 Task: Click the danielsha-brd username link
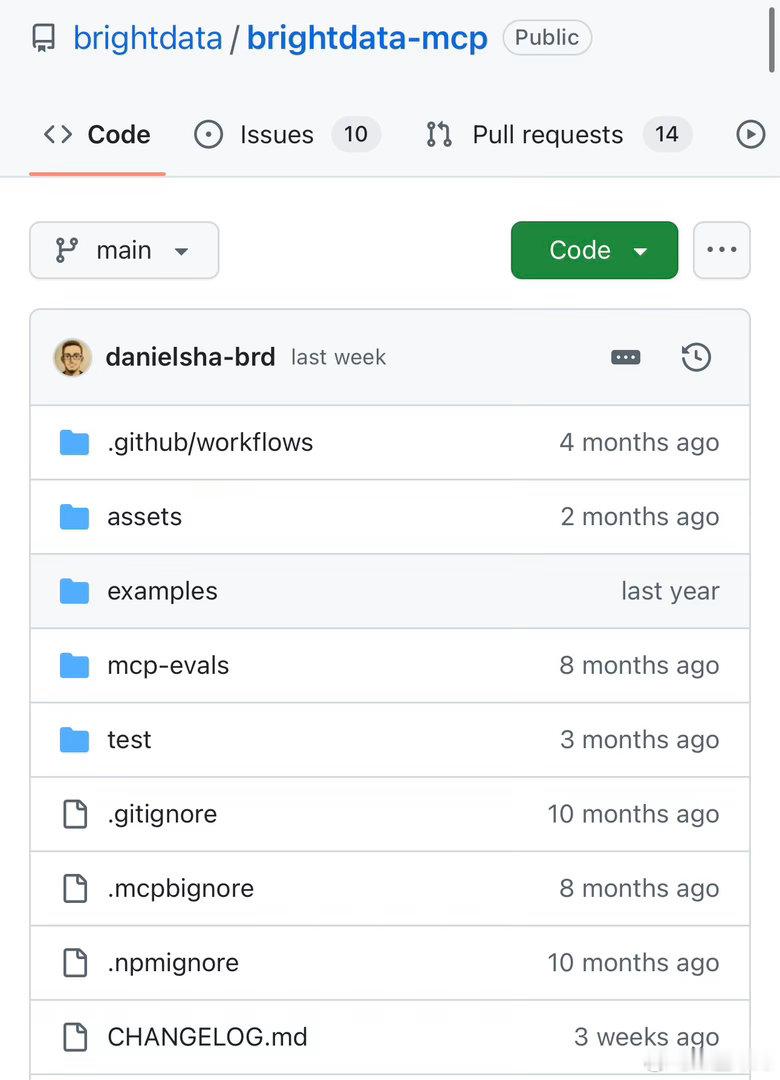[x=190, y=357]
